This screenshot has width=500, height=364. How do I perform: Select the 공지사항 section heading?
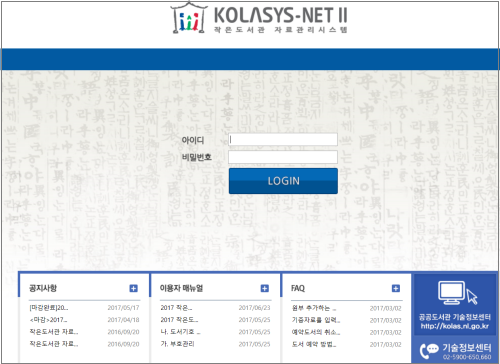click(43, 288)
